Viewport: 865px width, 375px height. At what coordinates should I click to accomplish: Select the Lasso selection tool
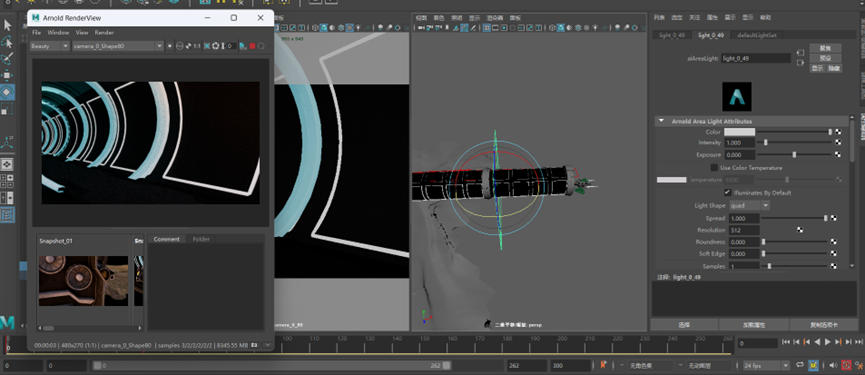click(x=8, y=41)
